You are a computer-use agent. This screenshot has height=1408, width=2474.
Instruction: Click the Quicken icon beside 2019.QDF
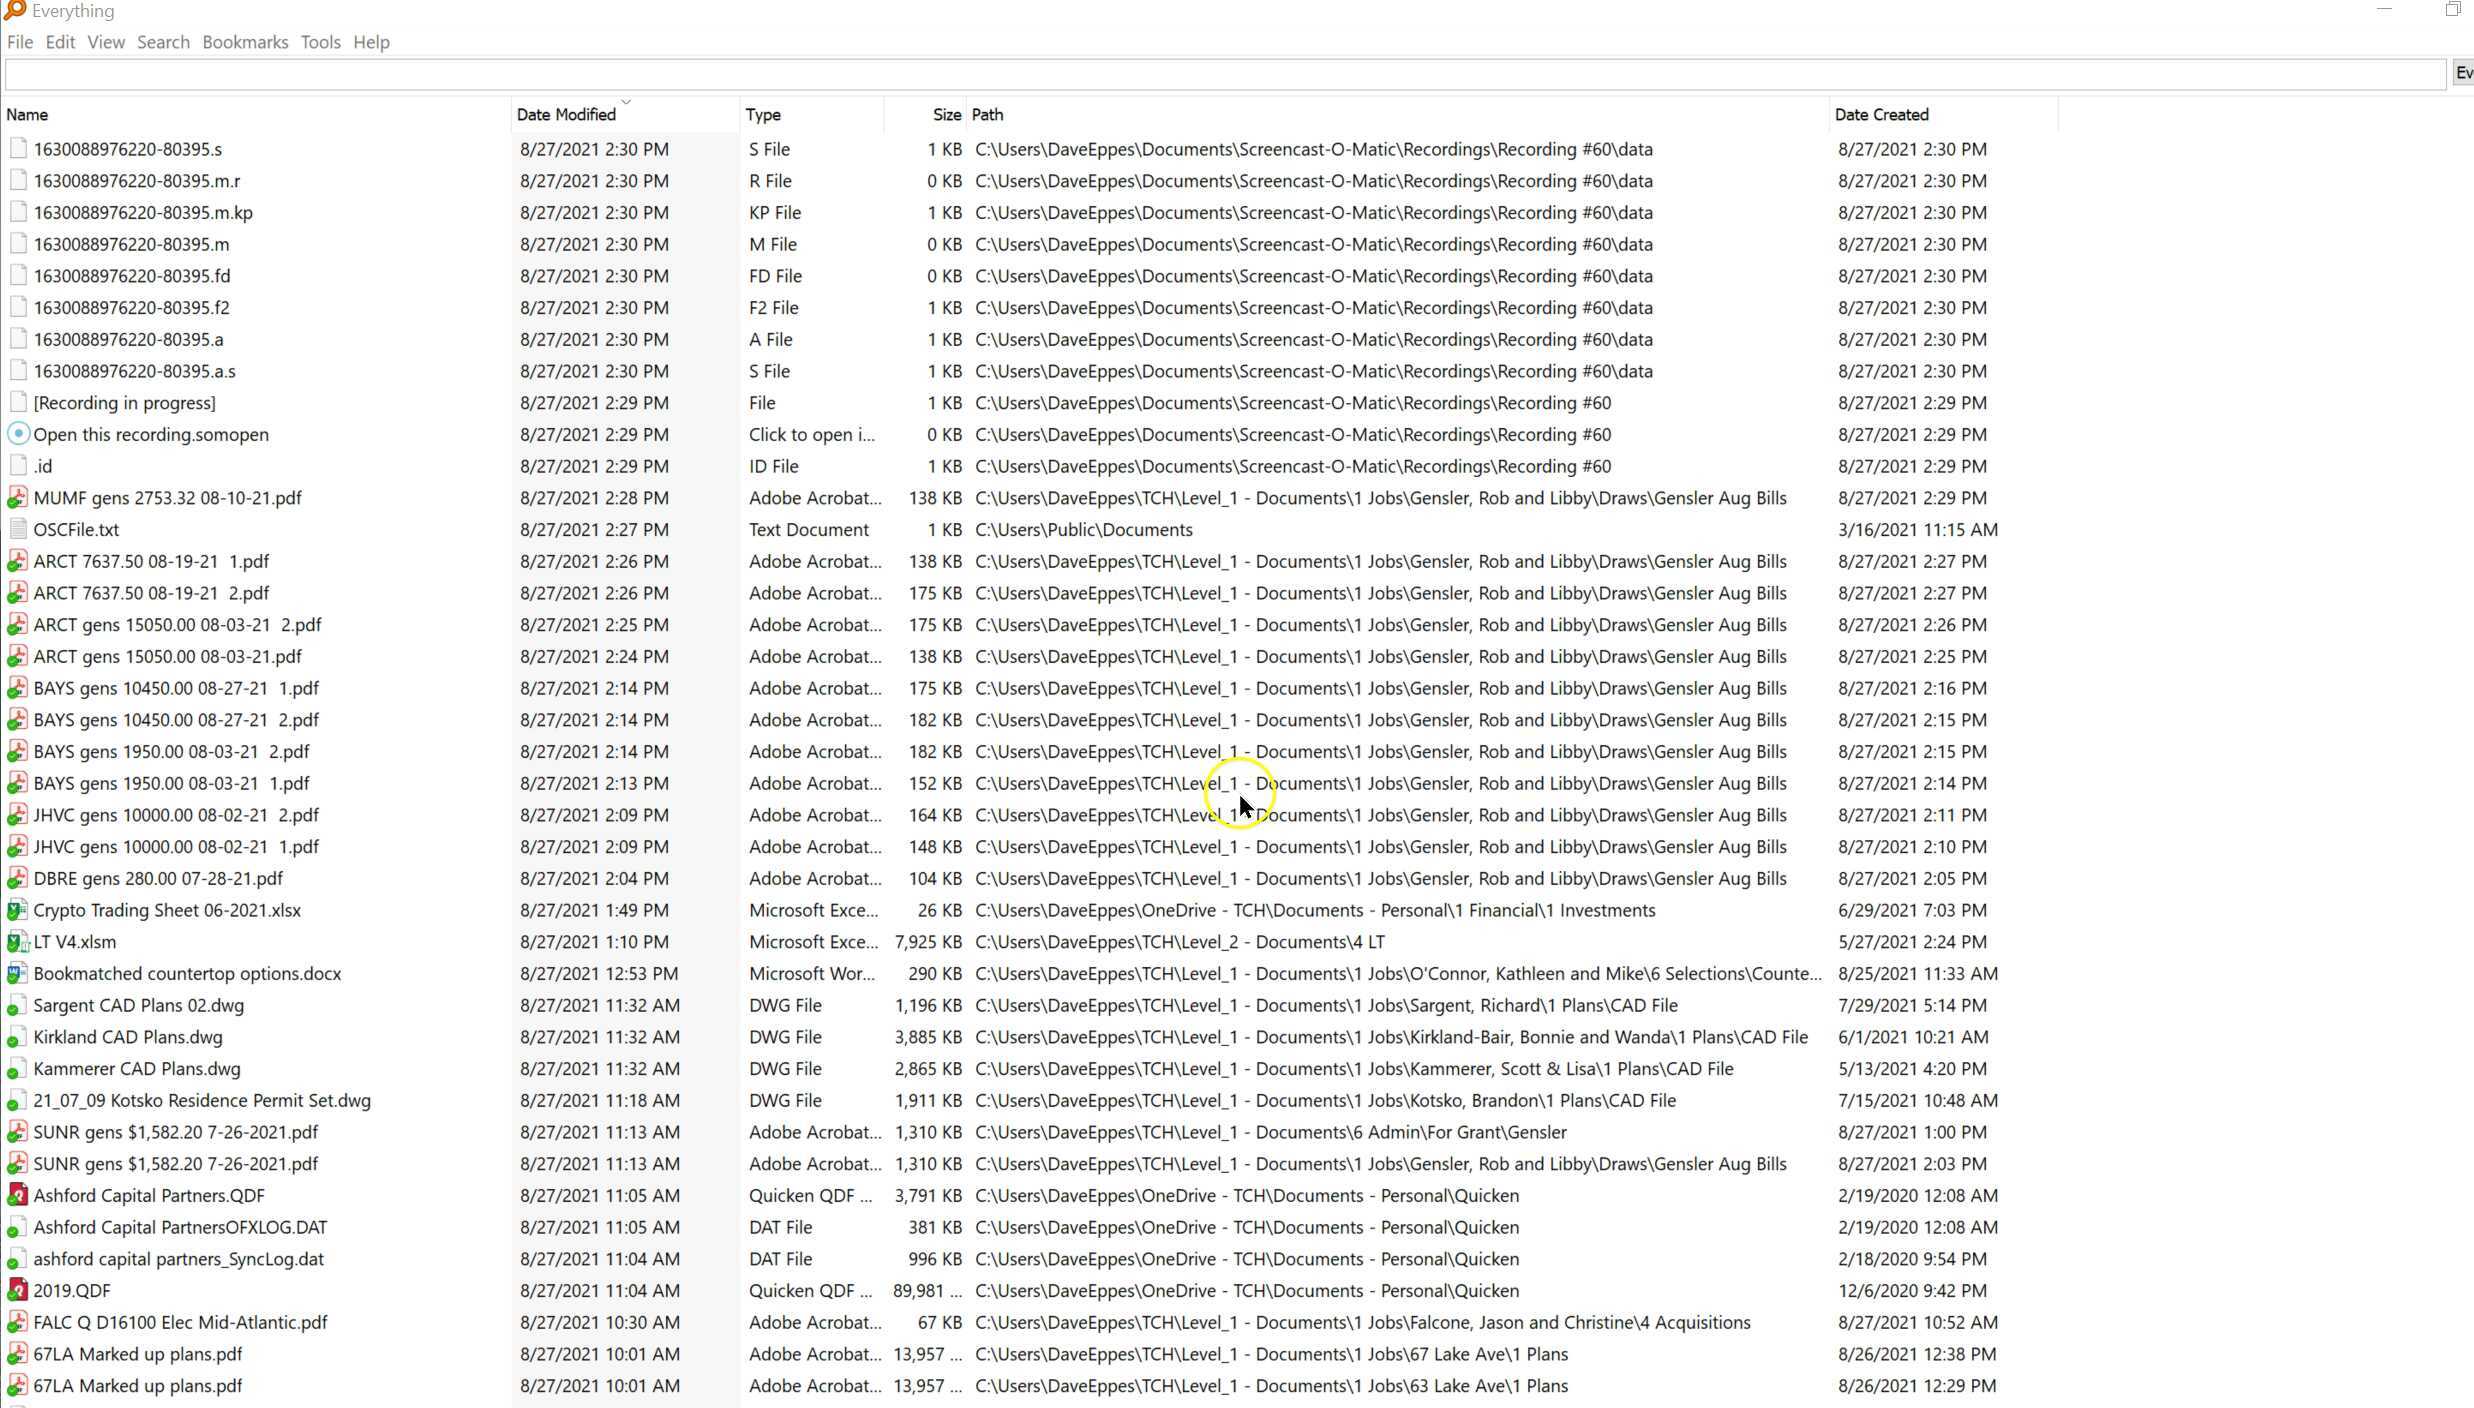(x=17, y=1290)
